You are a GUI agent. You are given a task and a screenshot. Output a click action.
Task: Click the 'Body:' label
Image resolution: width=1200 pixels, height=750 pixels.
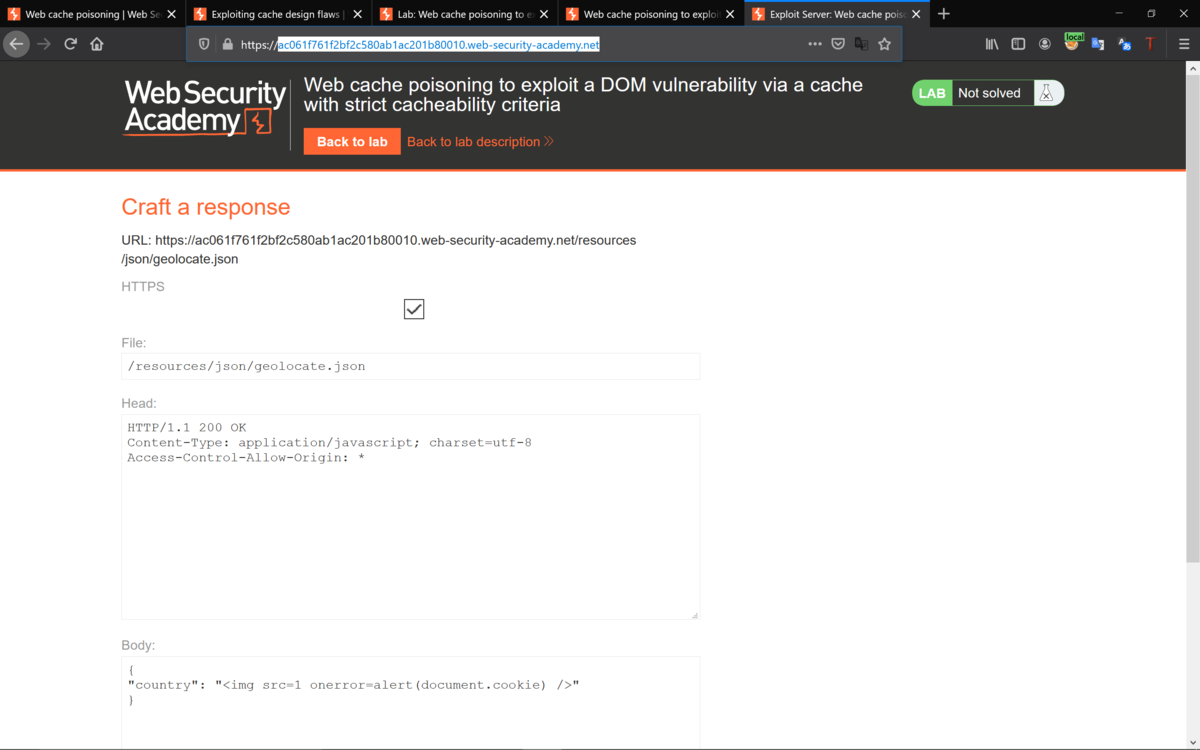(x=138, y=645)
